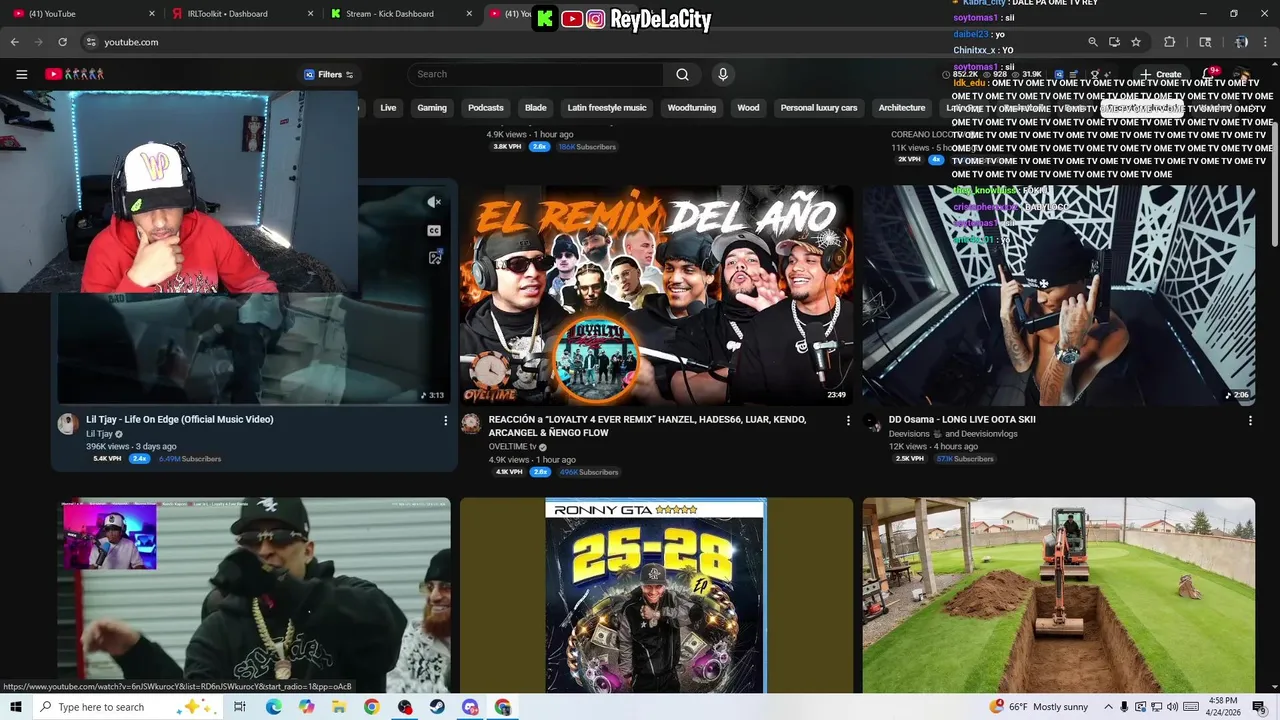Select the Personal luxury cars chip
Viewport: 1280px width, 720px height.
point(819,108)
